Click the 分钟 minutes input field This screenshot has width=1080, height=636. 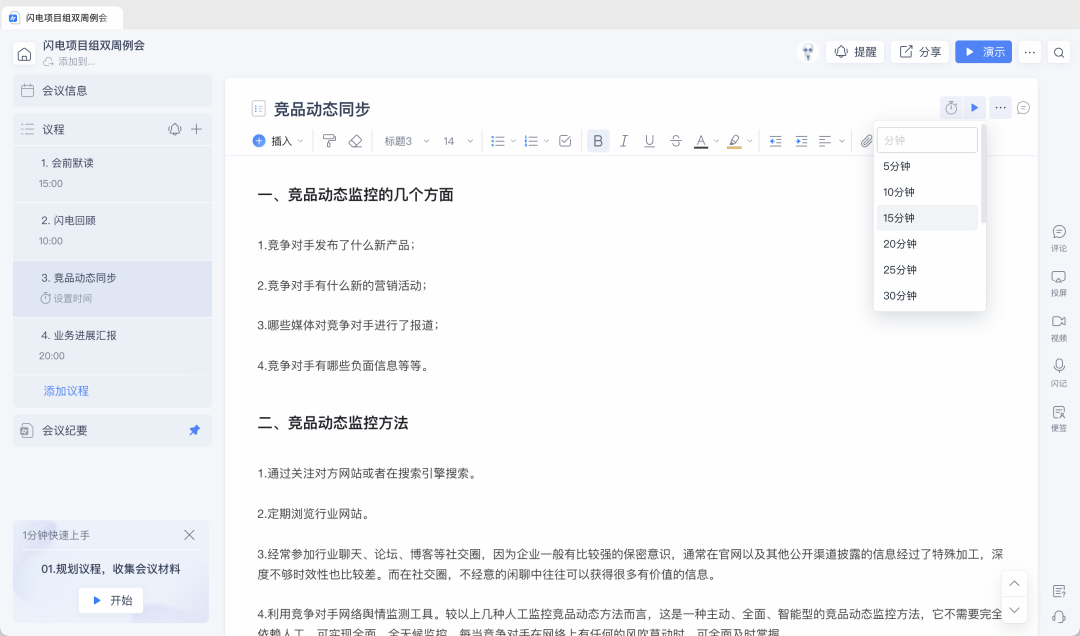pyautogui.click(x=926, y=140)
